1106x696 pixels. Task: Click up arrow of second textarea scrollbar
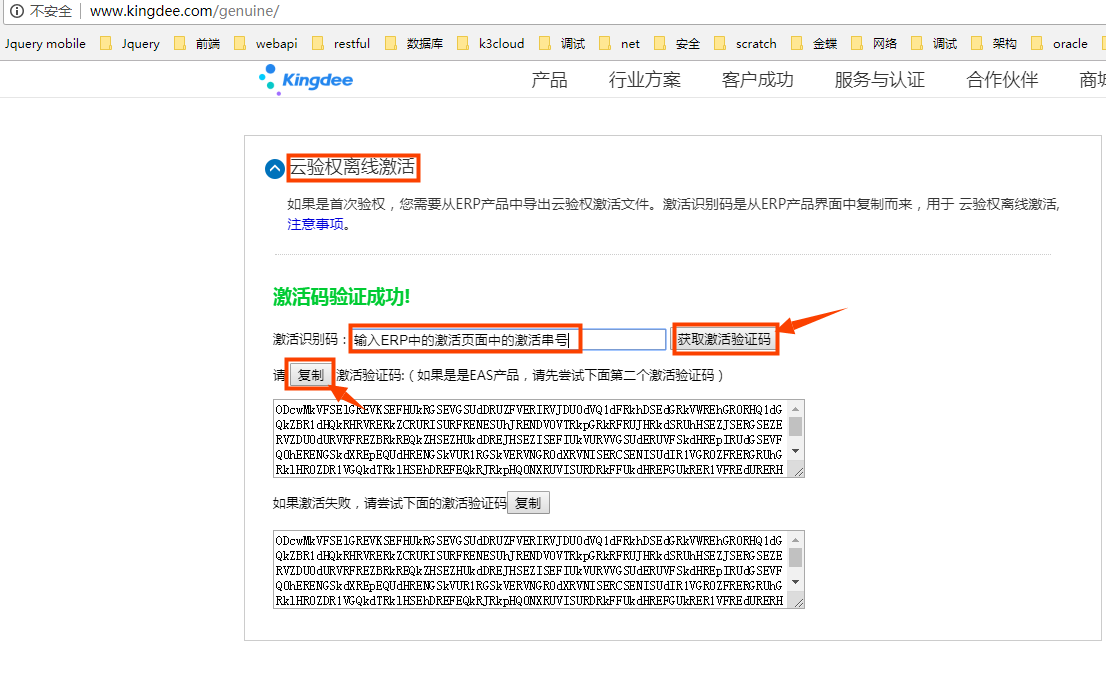pyautogui.click(x=796, y=540)
